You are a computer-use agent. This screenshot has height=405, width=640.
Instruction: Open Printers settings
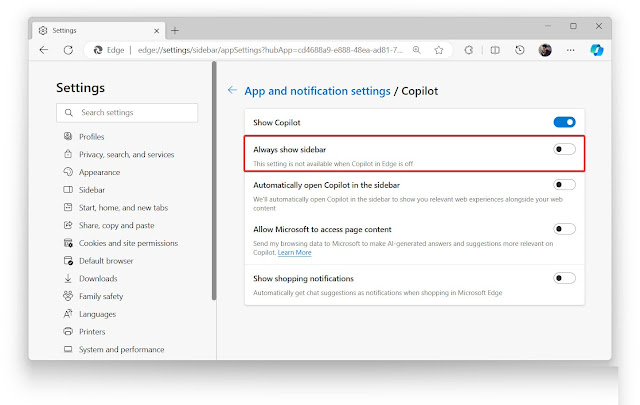coord(92,332)
